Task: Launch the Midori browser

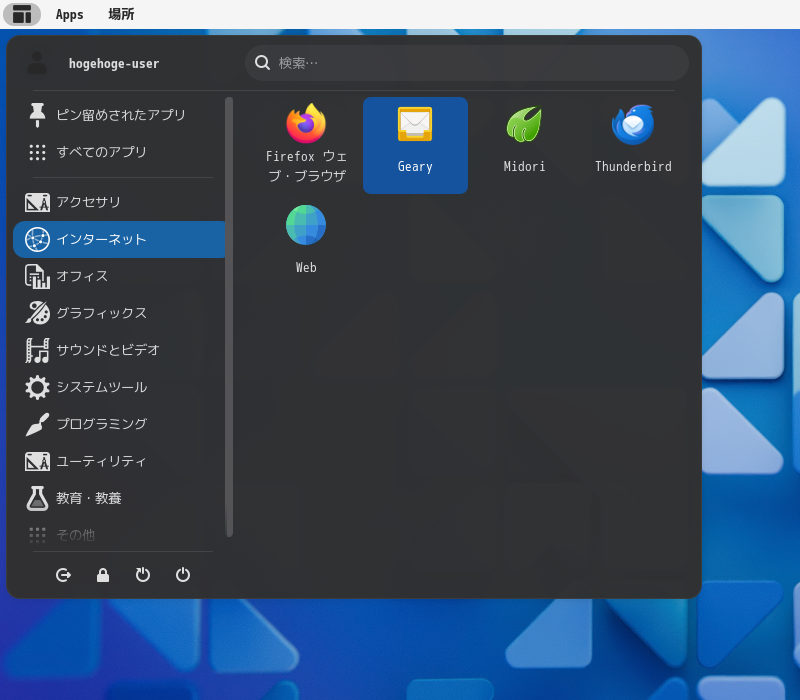Action: [524, 145]
